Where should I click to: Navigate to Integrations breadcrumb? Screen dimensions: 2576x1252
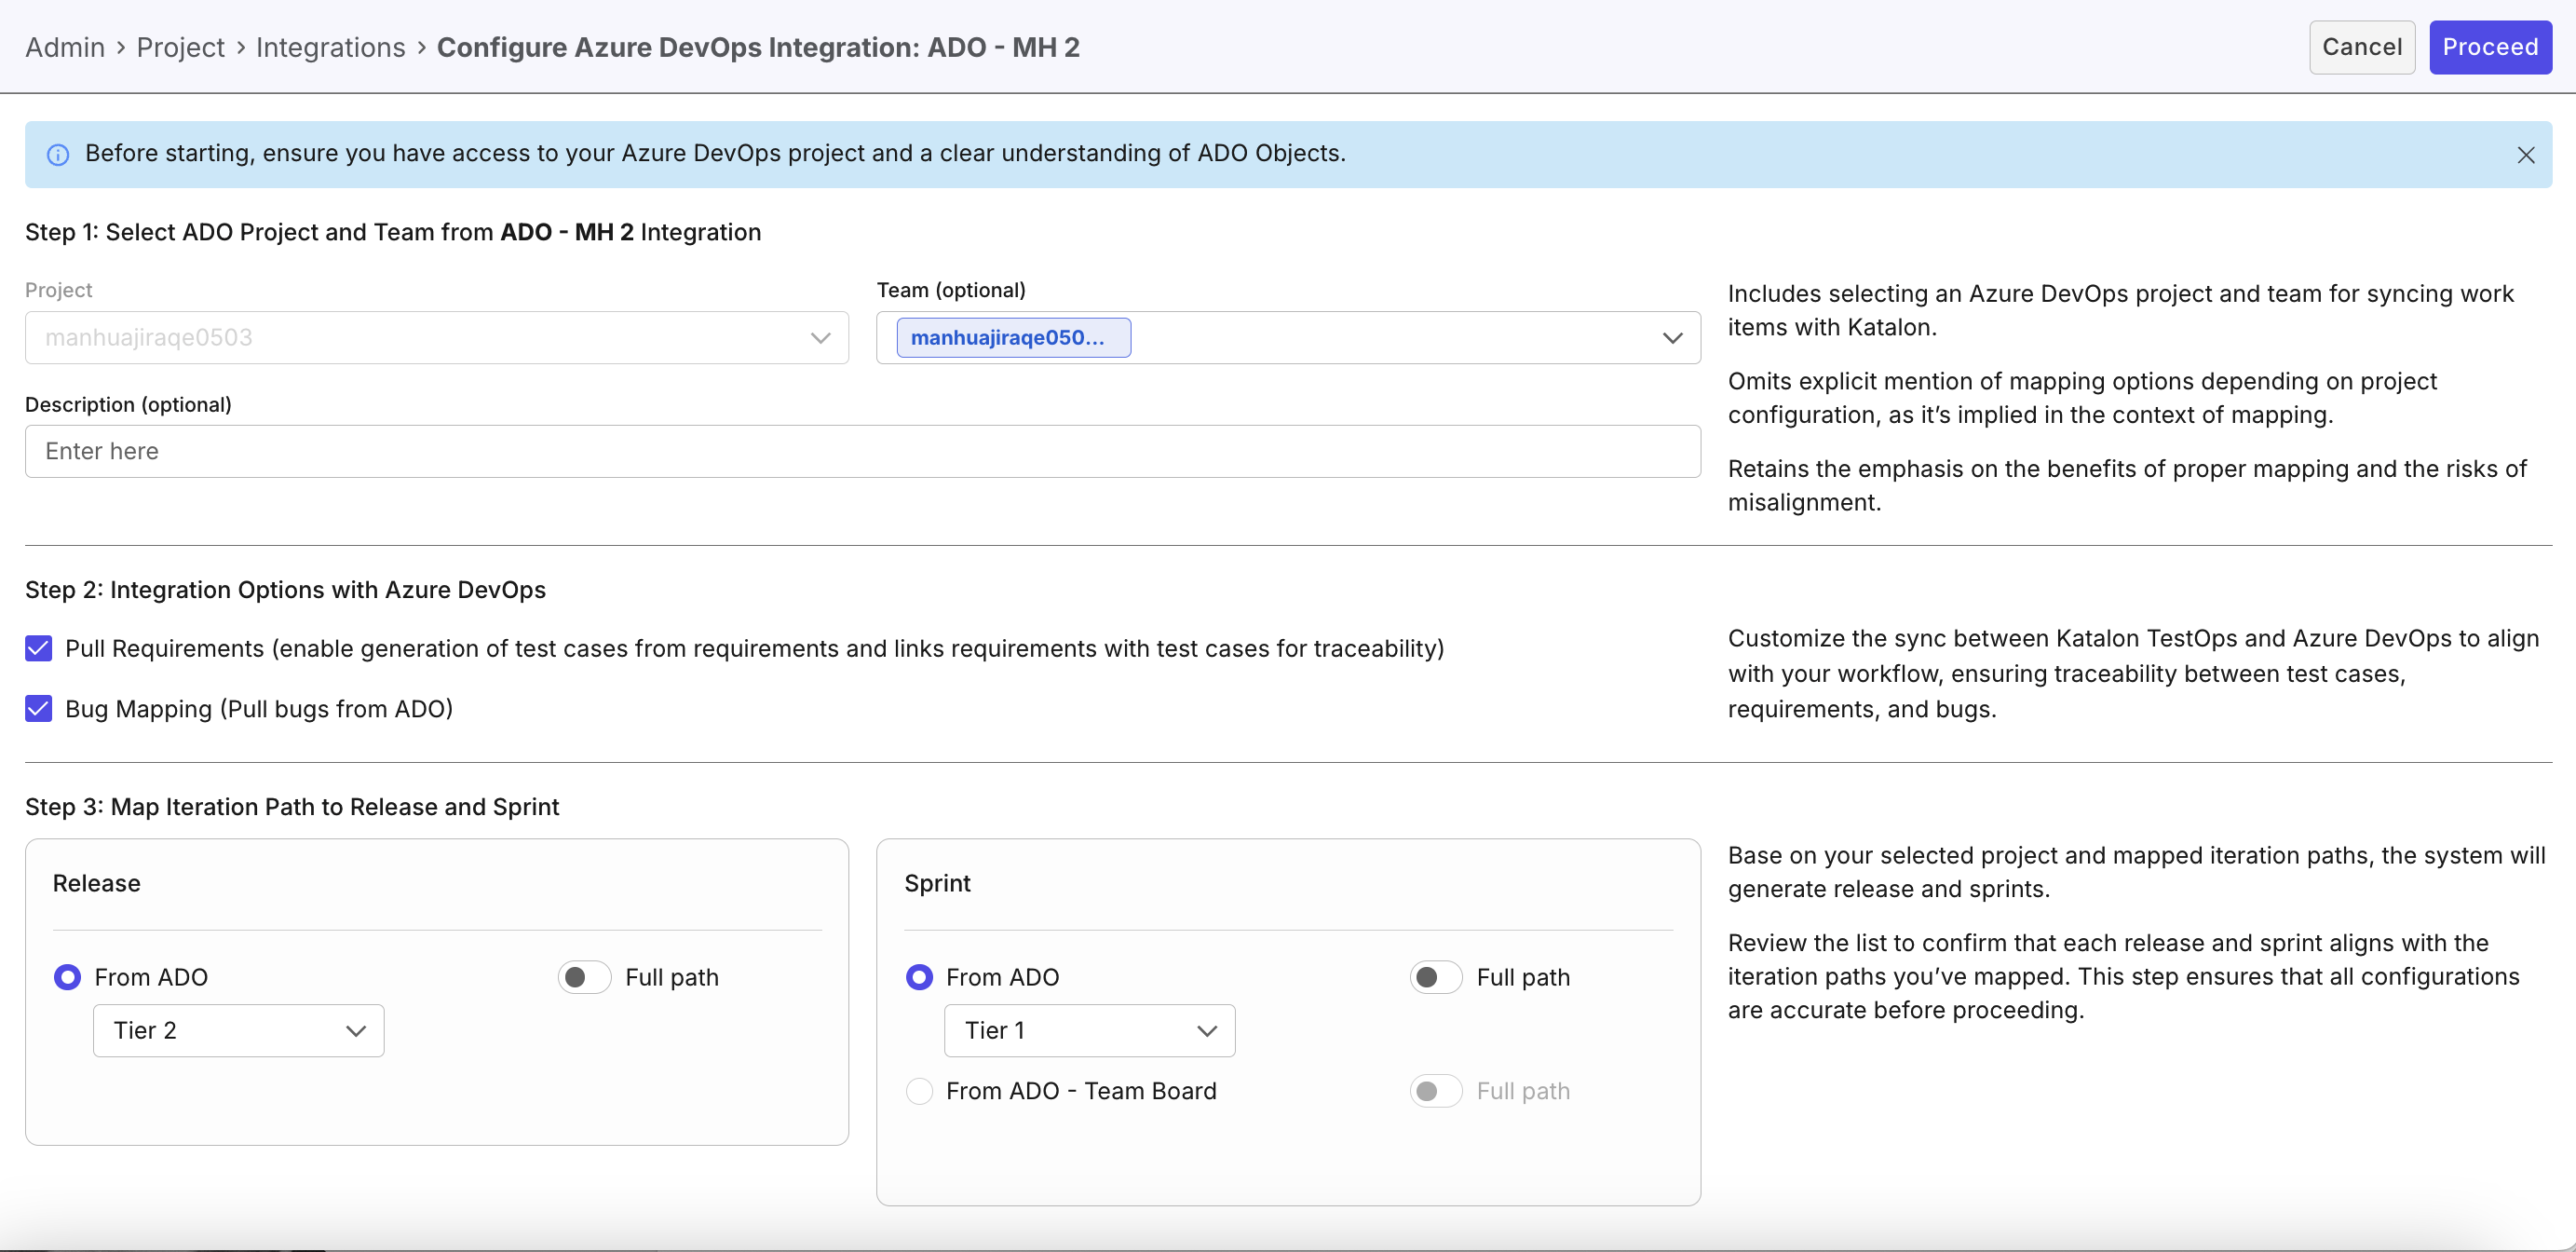331,47
